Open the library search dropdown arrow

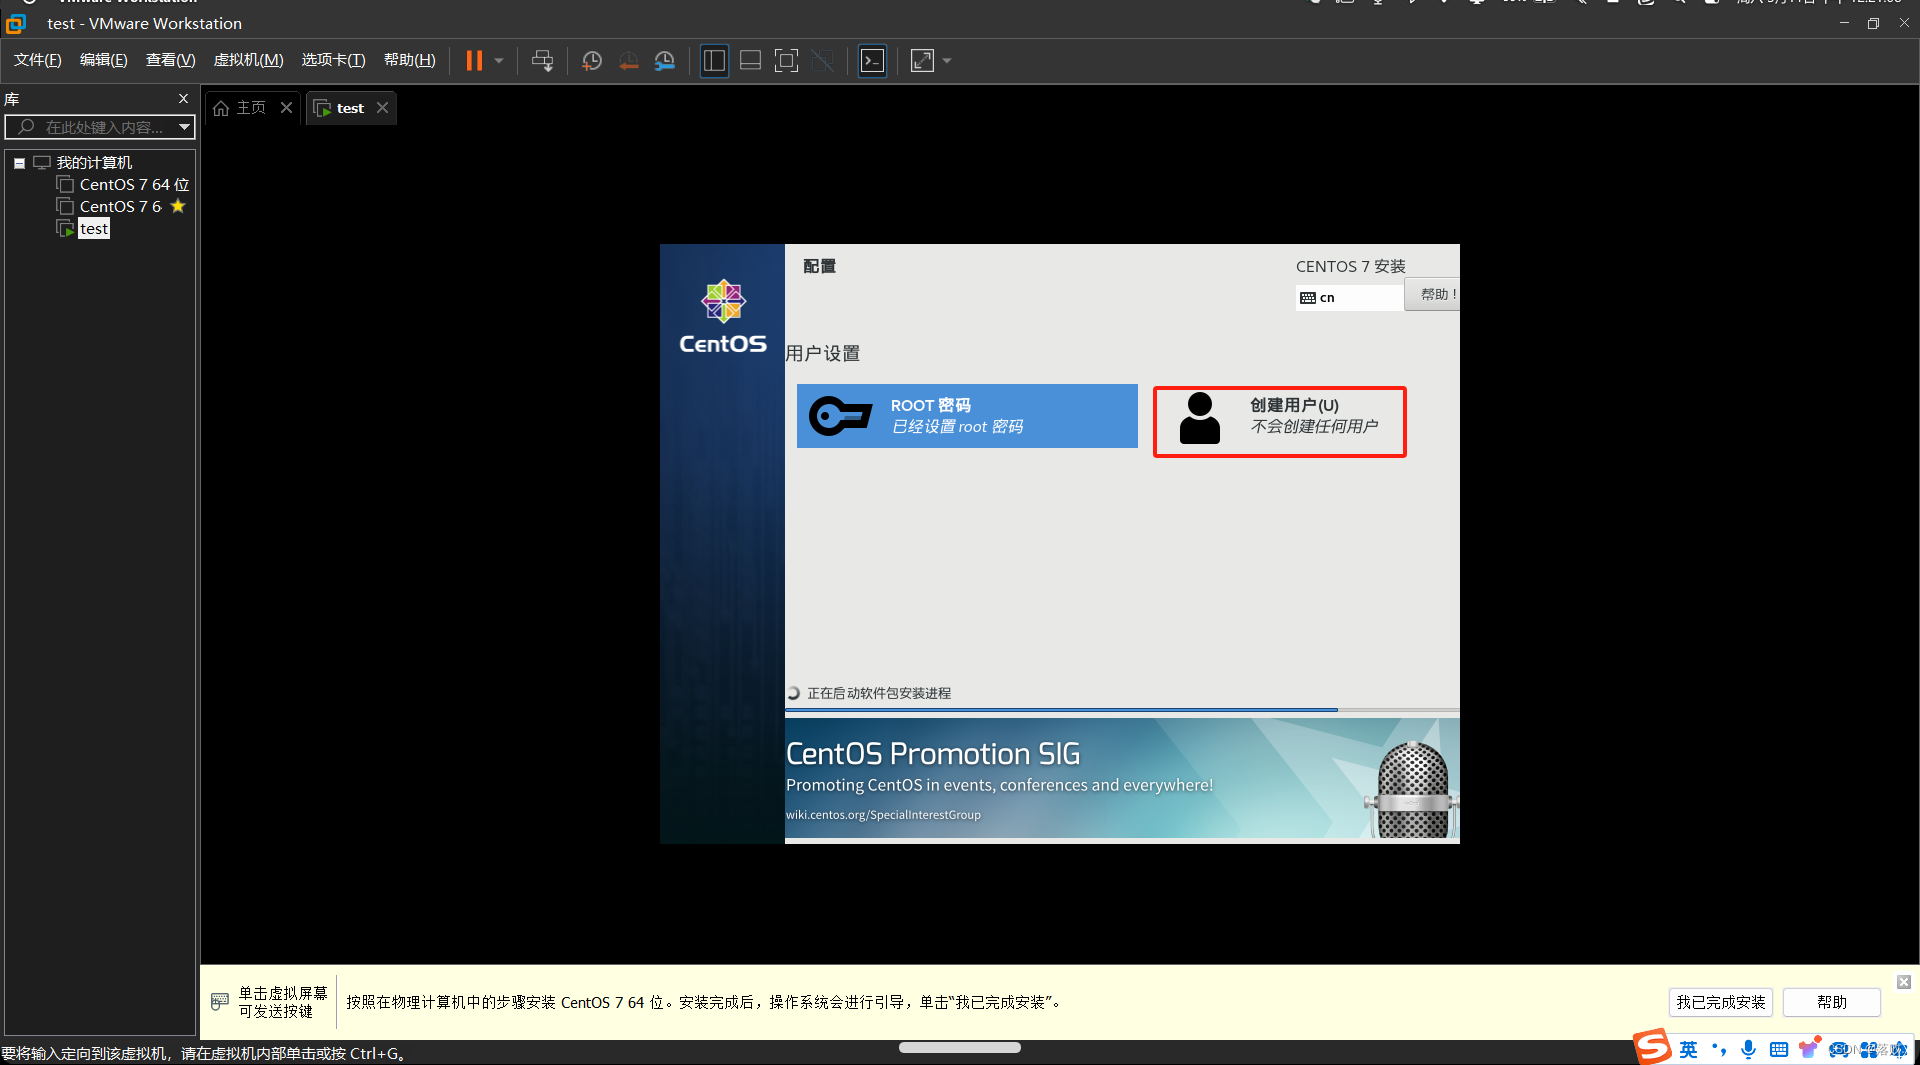pyautogui.click(x=185, y=127)
